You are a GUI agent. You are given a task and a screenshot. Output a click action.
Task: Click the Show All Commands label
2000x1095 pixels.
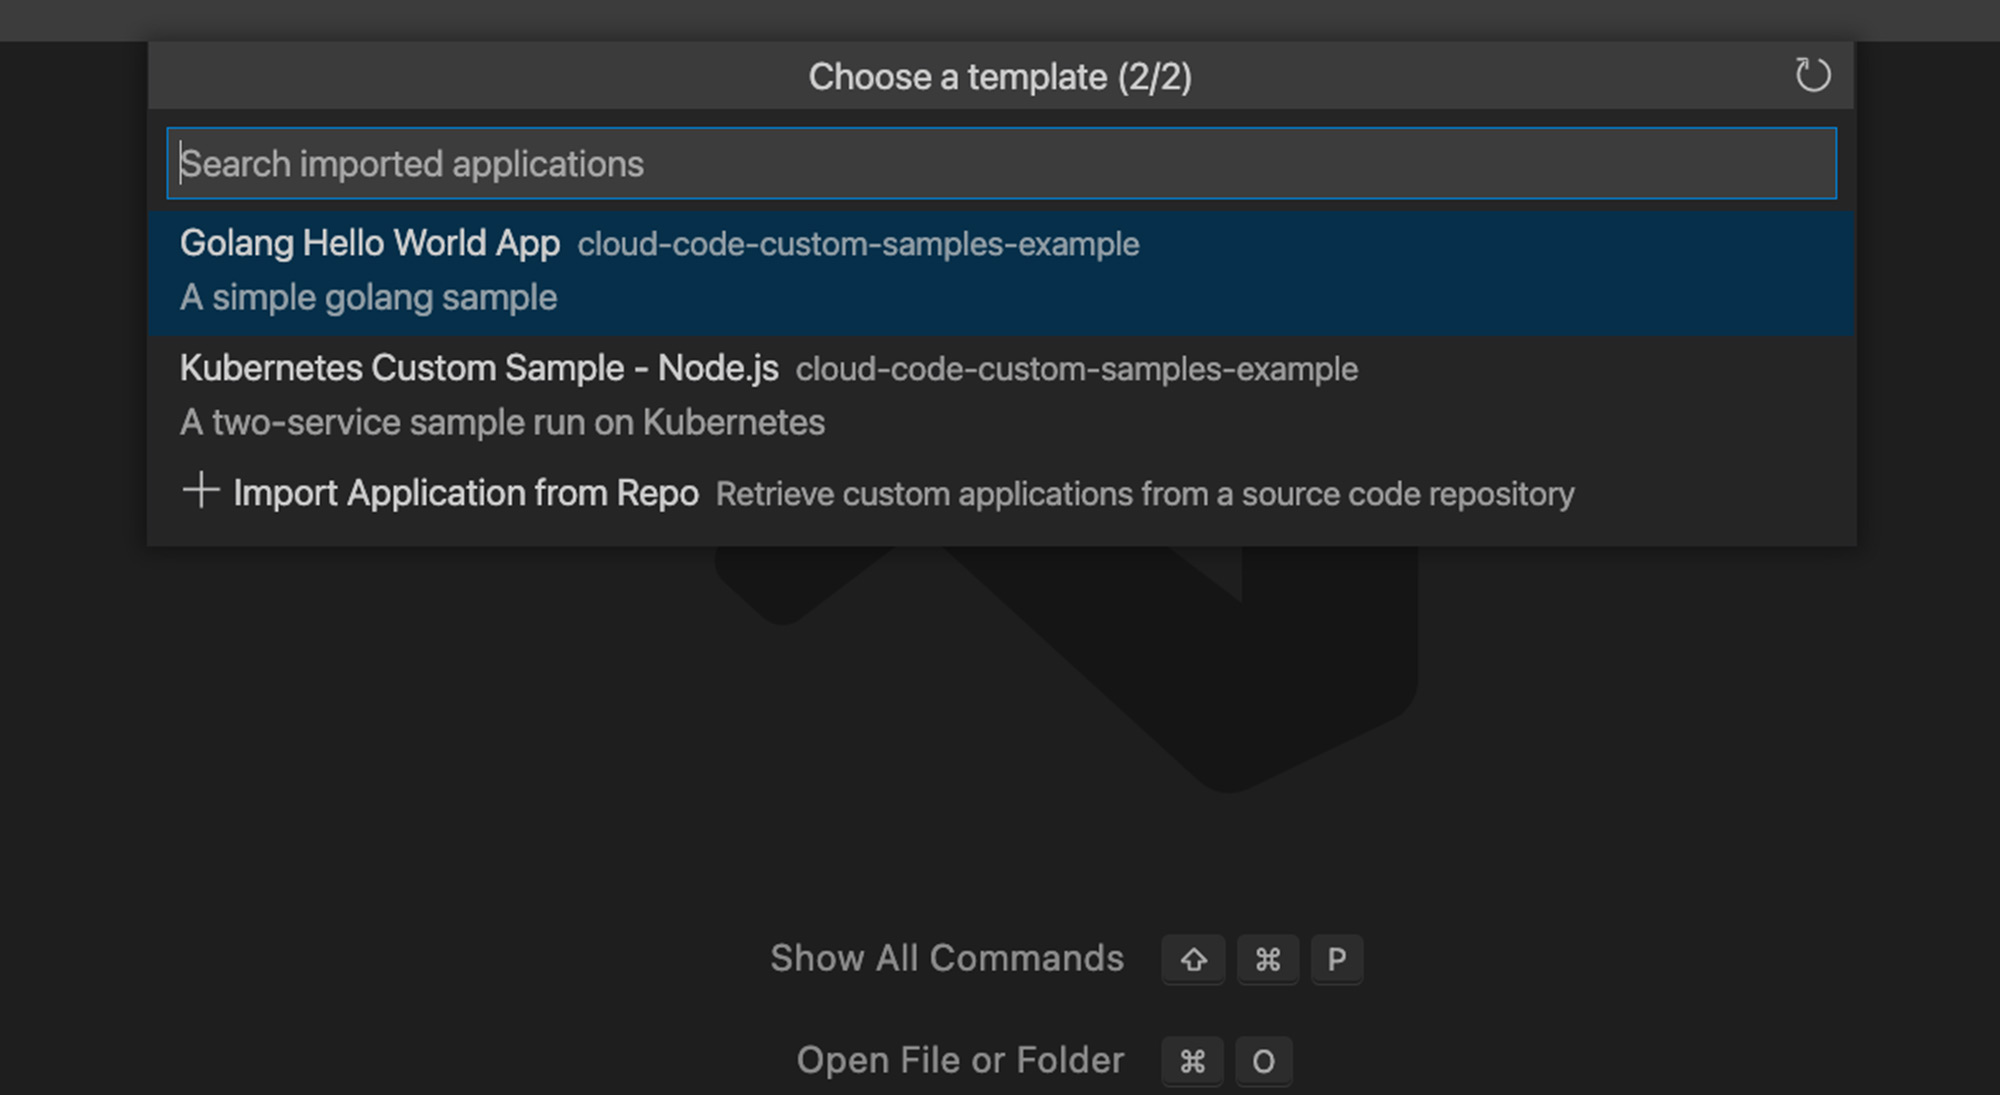click(946, 958)
